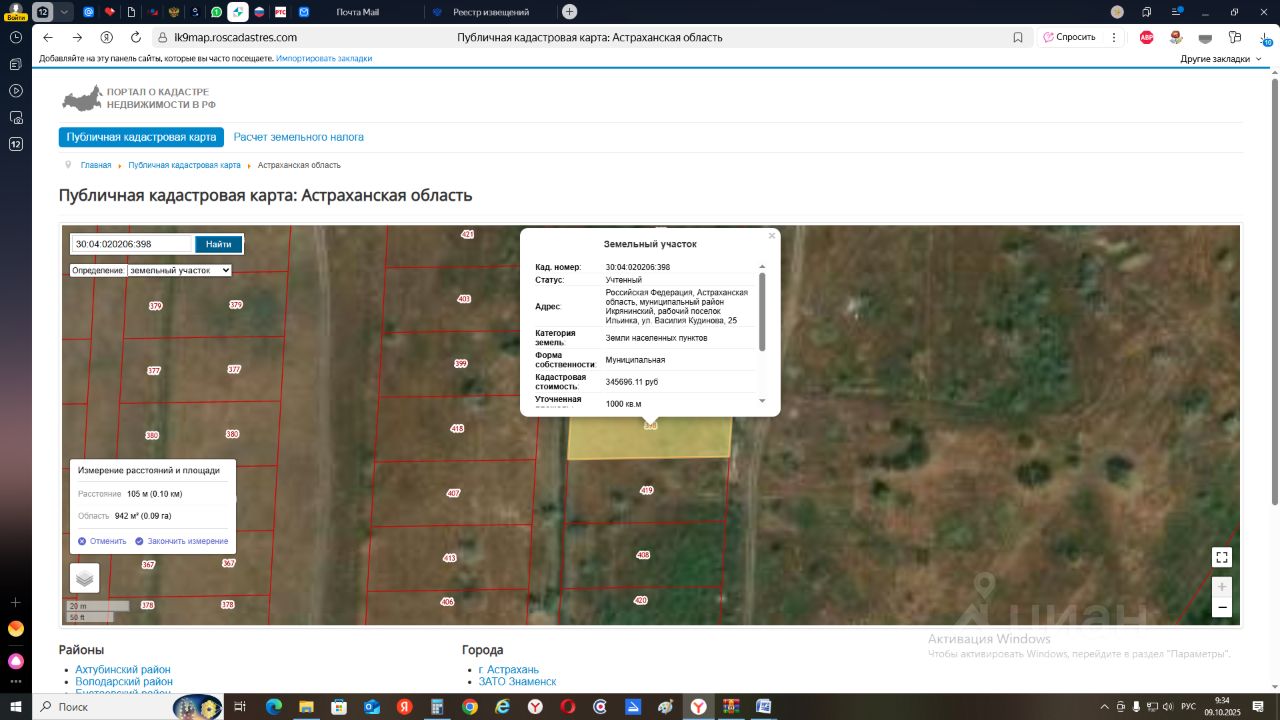The height and width of the screenshot is (720, 1280).
Task: Show hidden system tray icons
Action: [x=1104, y=707]
